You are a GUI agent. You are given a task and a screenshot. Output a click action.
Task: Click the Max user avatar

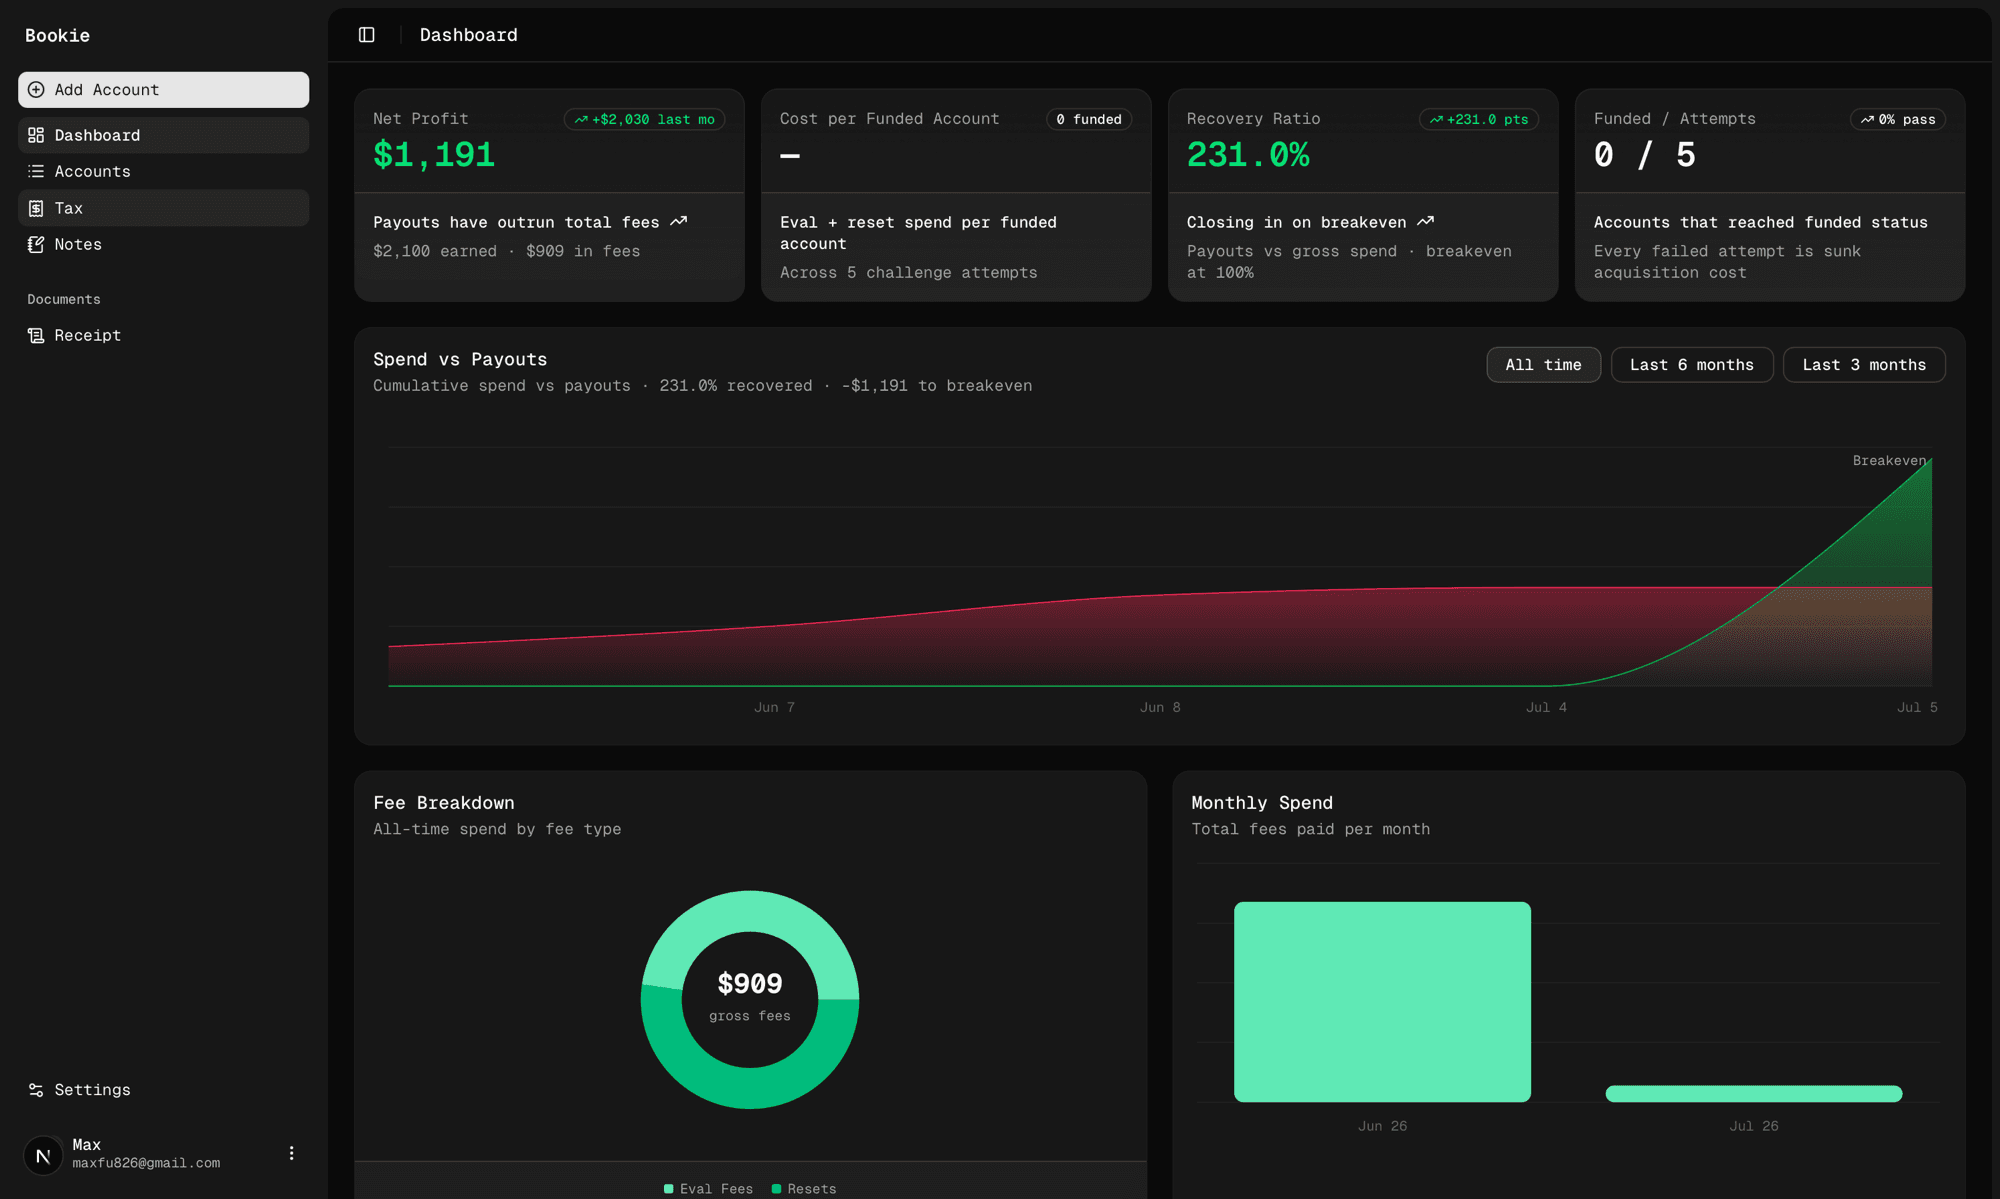pyautogui.click(x=43, y=1155)
